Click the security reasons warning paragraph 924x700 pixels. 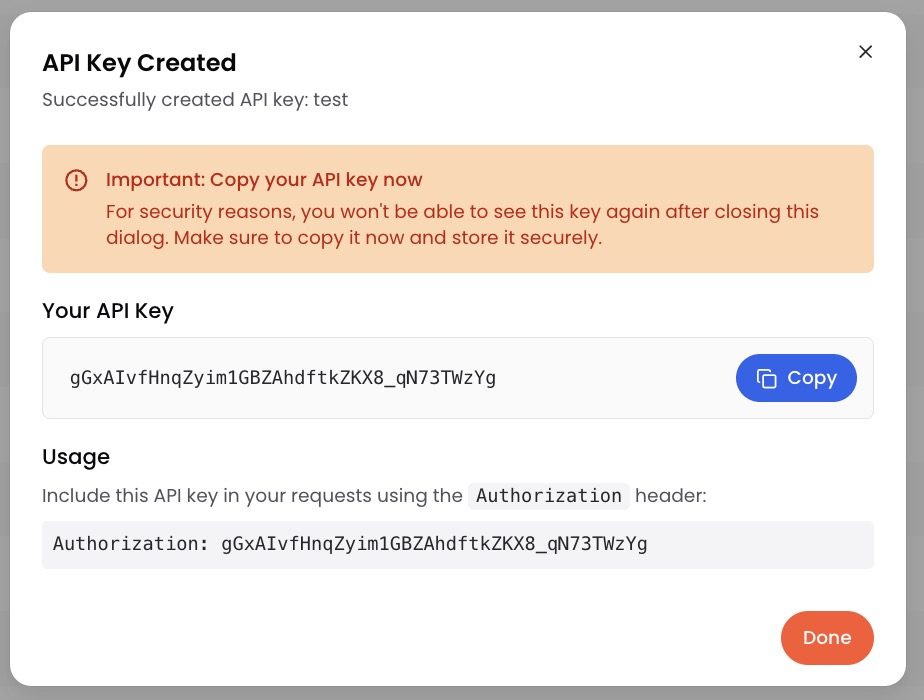click(x=463, y=224)
